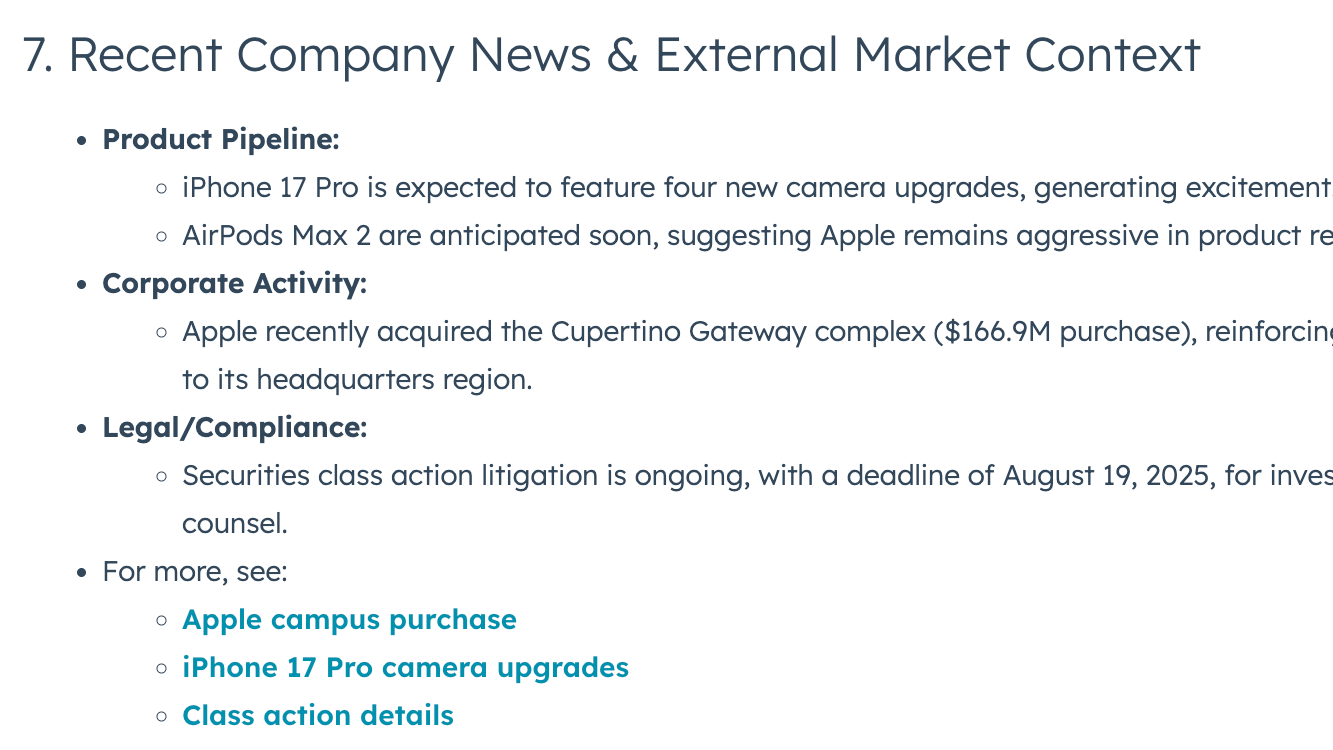Open the Apple campus purchase link

click(349, 620)
